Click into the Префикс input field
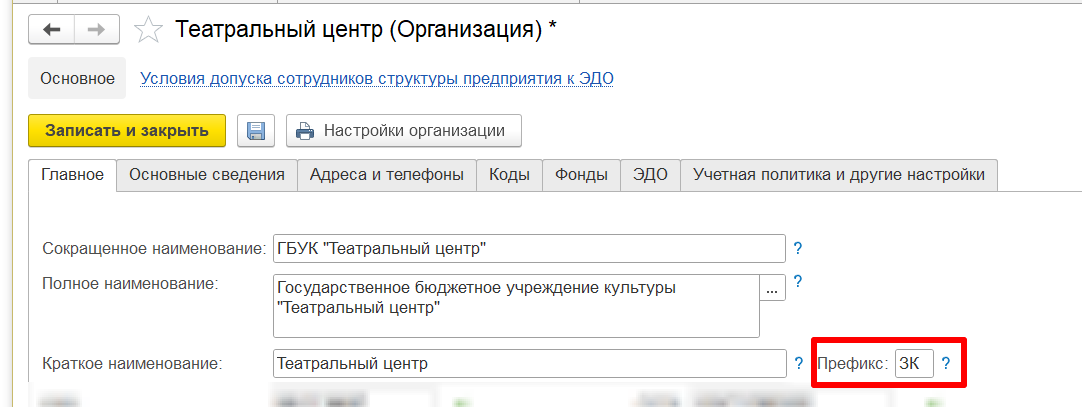 point(913,363)
